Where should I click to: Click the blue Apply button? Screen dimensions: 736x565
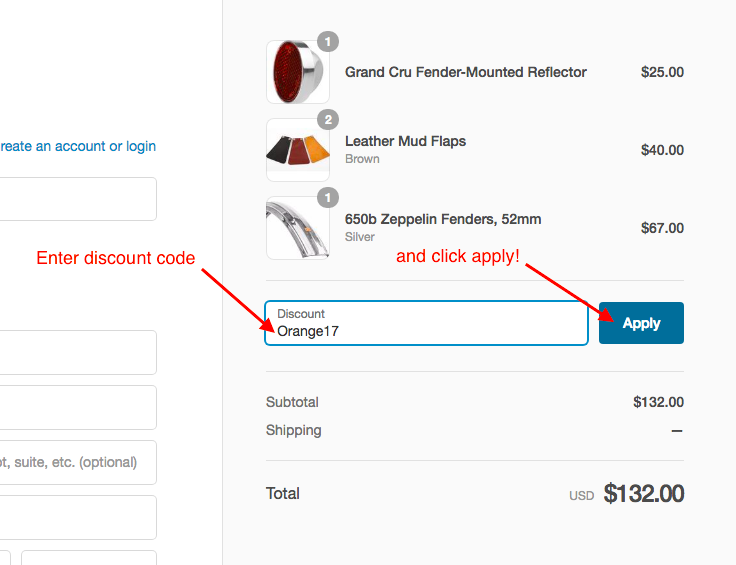641,323
